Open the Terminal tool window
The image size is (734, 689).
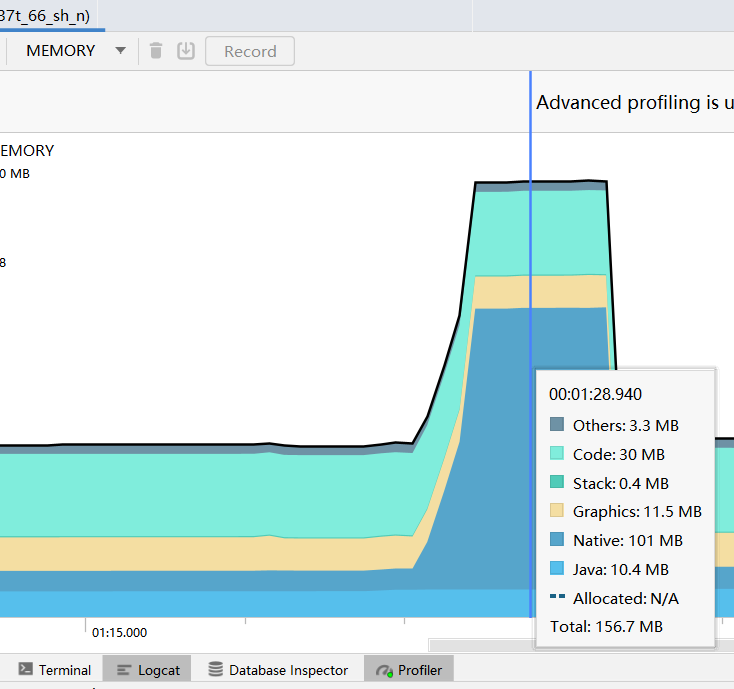(x=54, y=670)
